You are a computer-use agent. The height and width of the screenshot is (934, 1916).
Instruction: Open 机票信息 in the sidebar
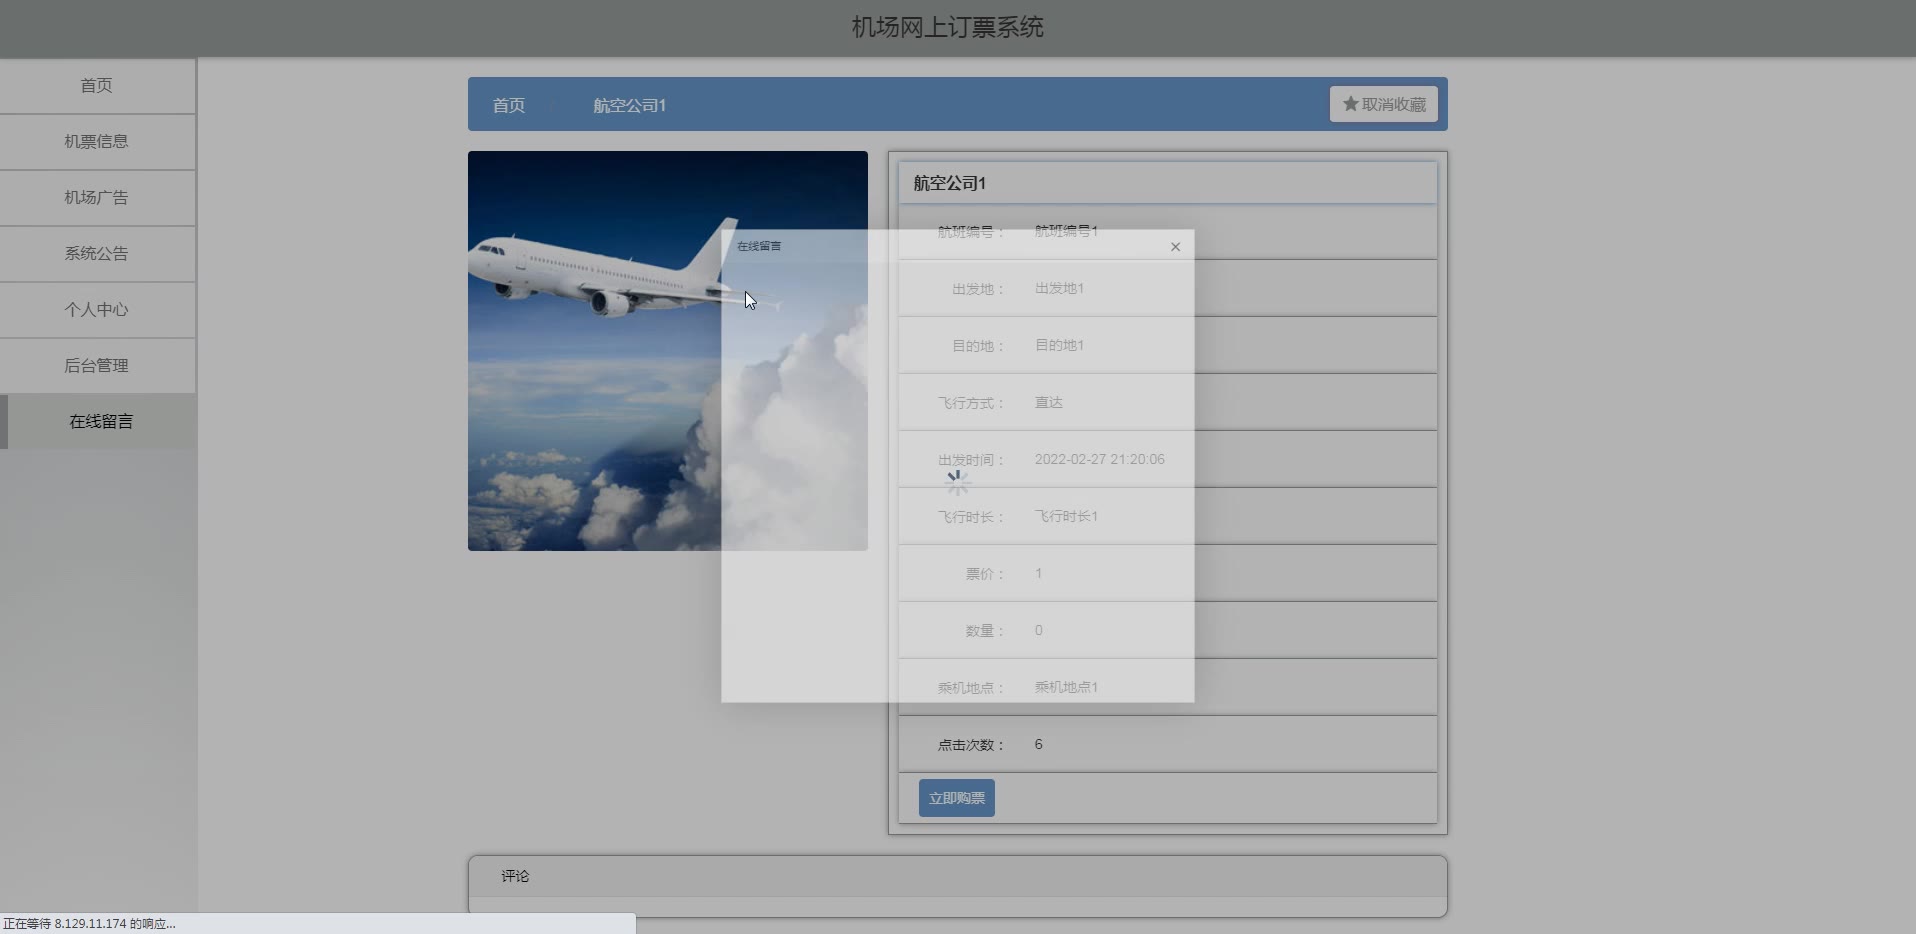point(97,142)
